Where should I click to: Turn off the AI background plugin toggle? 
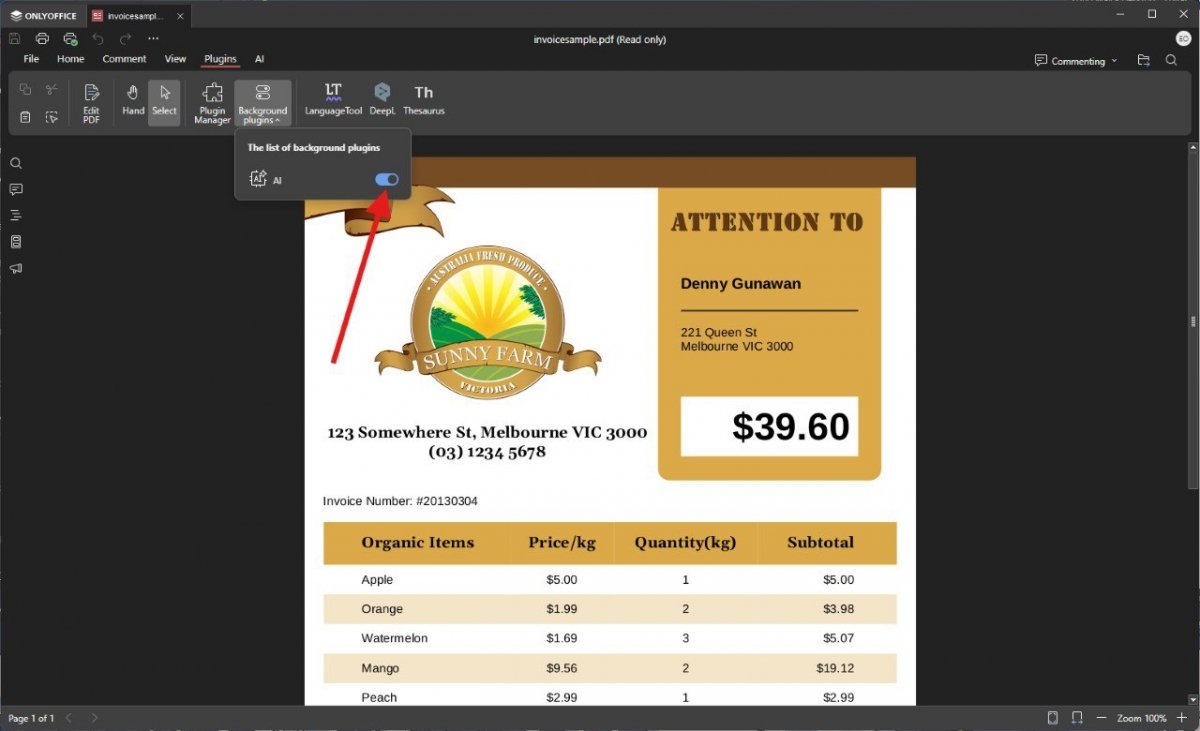[x=386, y=179]
